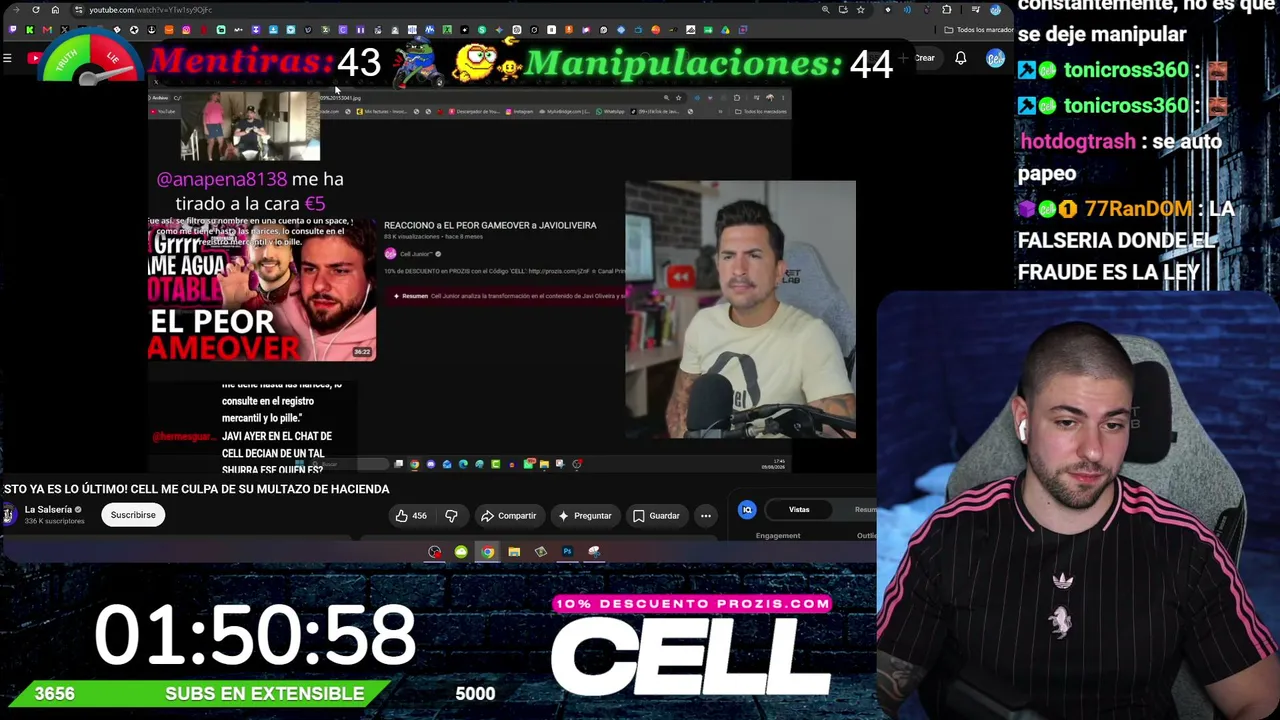This screenshot has width=1280, height=720.
Task: Open Chrome zoom magnifier icon
Action: click(825, 10)
